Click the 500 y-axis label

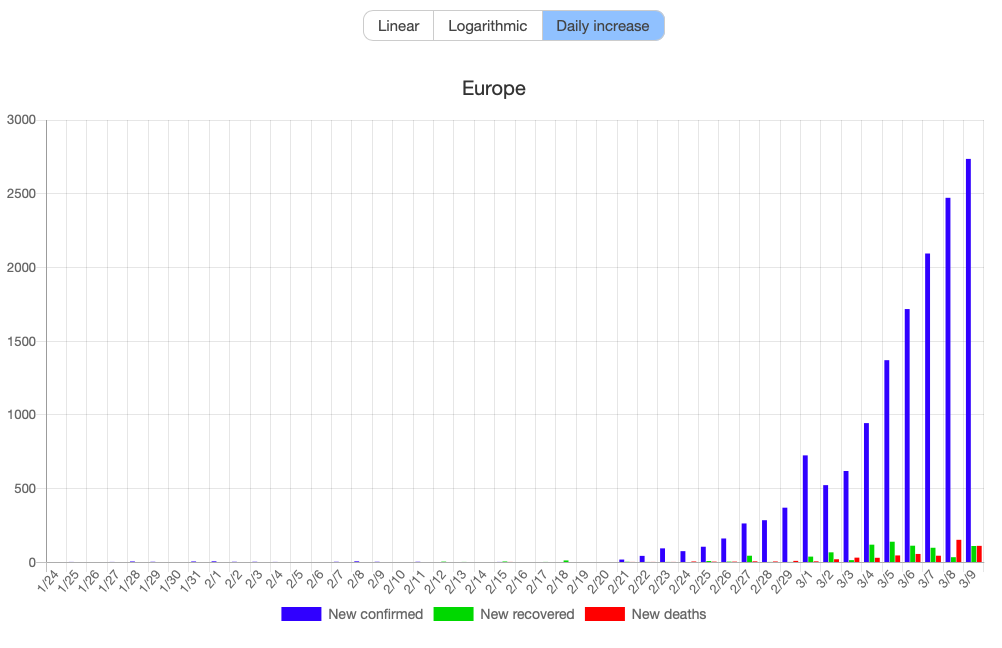tap(25, 489)
